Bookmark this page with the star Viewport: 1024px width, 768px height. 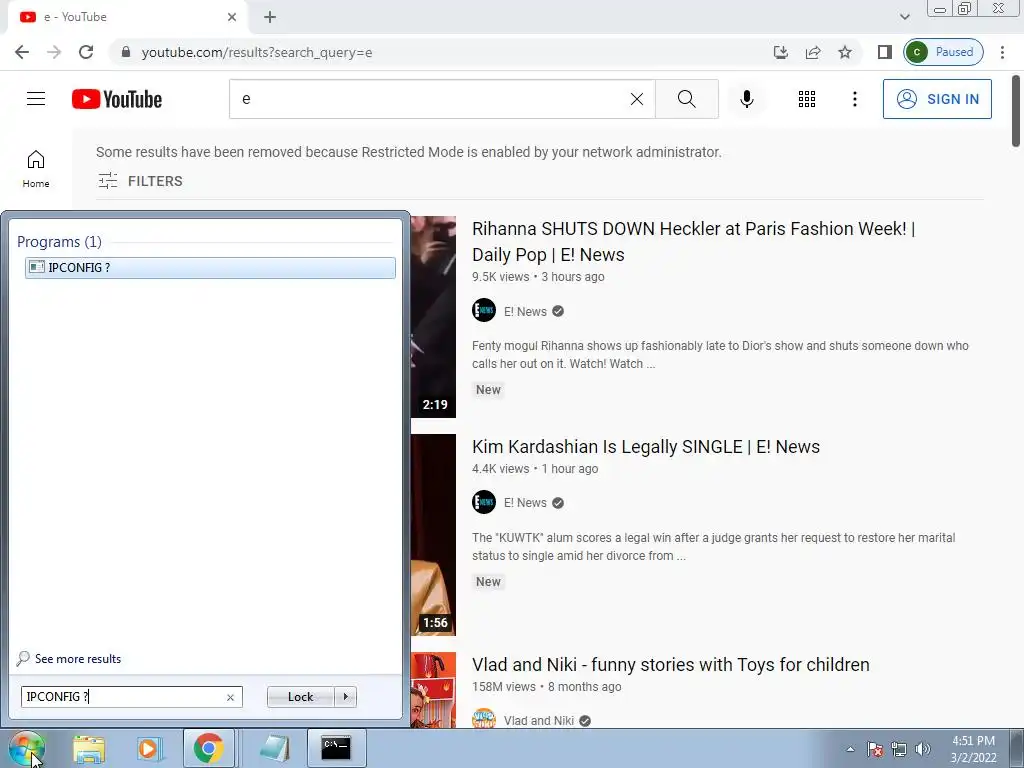tap(845, 52)
